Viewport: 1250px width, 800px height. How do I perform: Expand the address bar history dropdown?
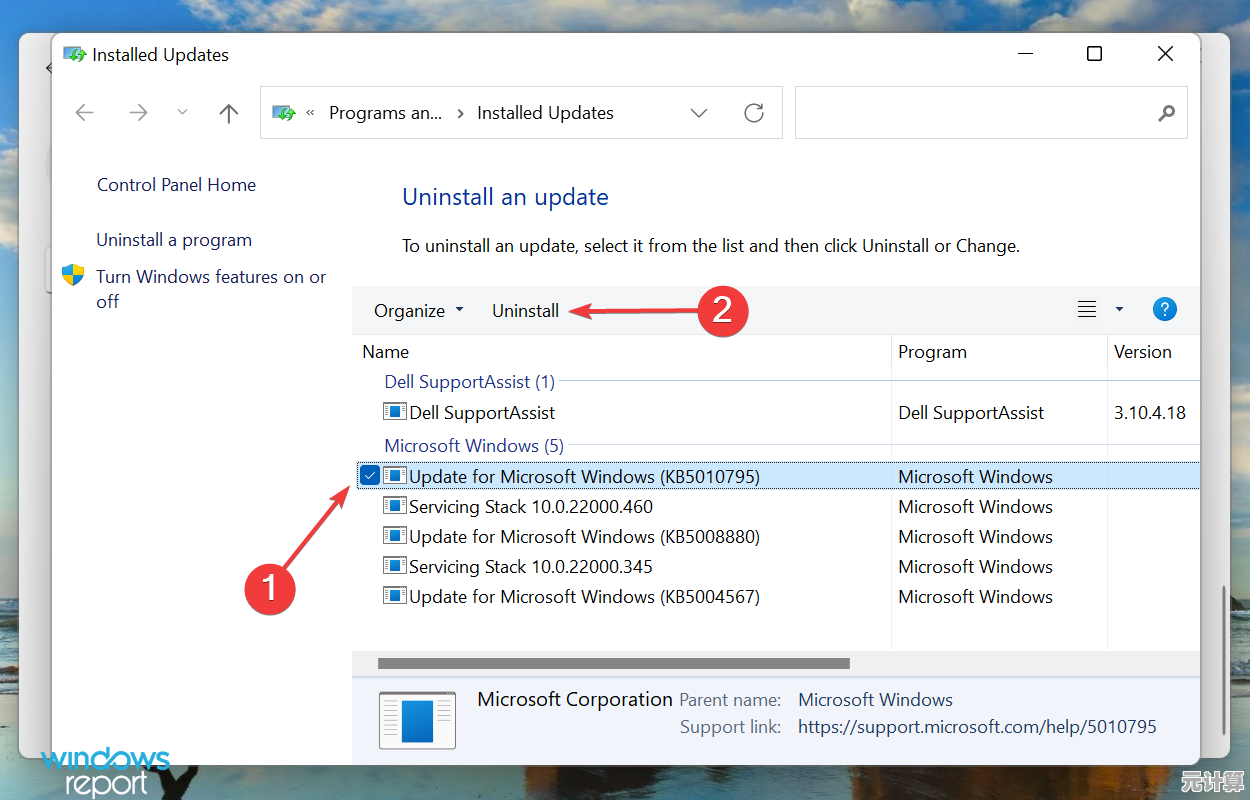699,113
